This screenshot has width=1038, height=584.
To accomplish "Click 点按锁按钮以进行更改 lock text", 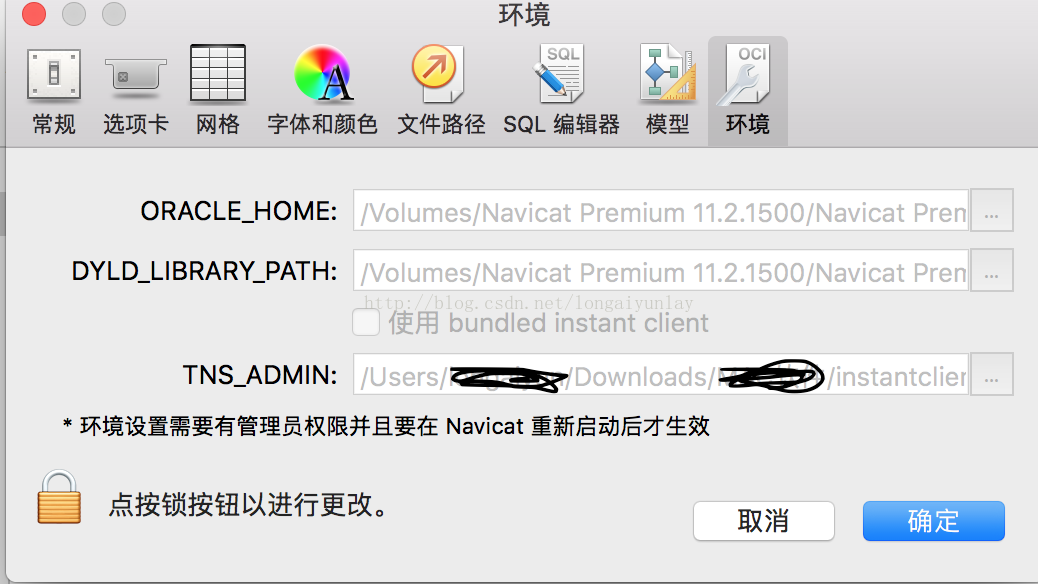I will (x=248, y=505).
